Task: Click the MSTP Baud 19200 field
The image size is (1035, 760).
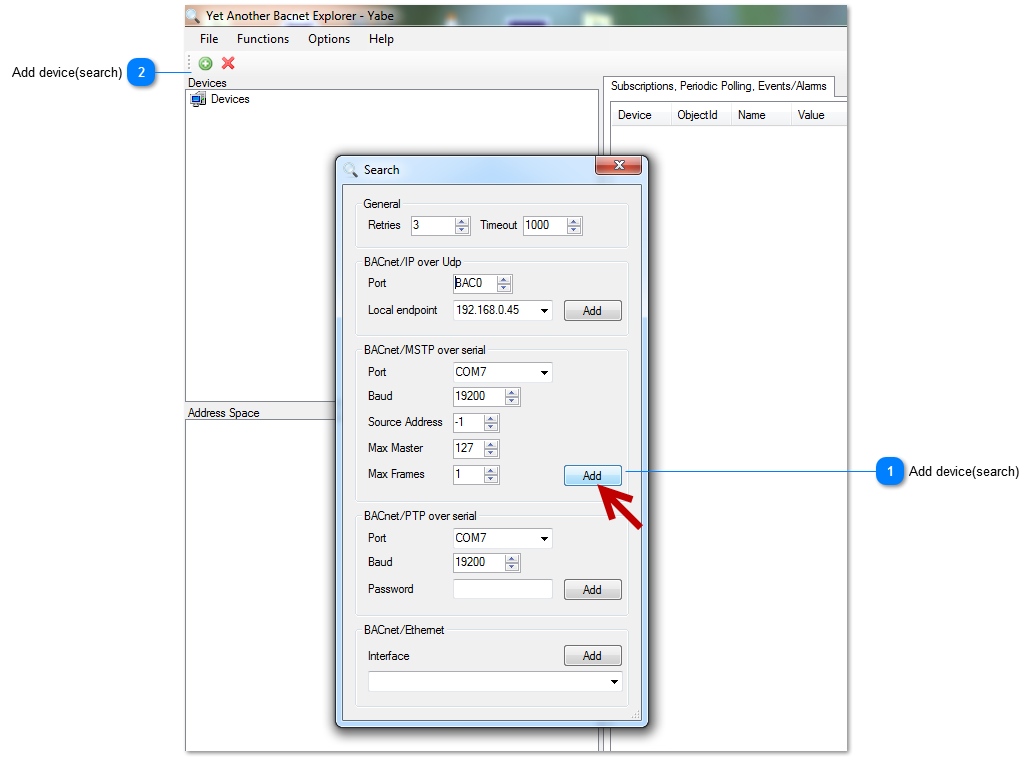Action: pos(479,397)
